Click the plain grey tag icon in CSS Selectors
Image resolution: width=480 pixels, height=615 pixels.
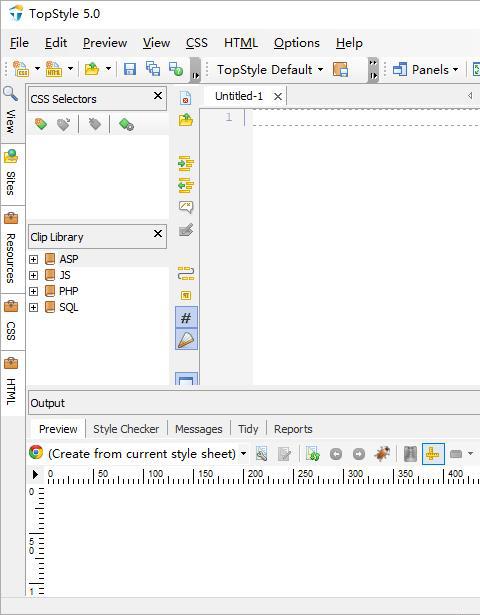click(94, 124)
